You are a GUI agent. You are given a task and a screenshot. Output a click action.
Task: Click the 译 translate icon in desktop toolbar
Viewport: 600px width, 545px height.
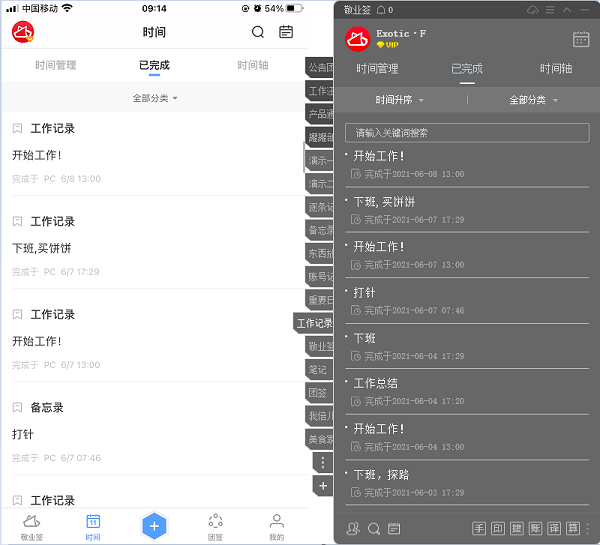point(554,529)
